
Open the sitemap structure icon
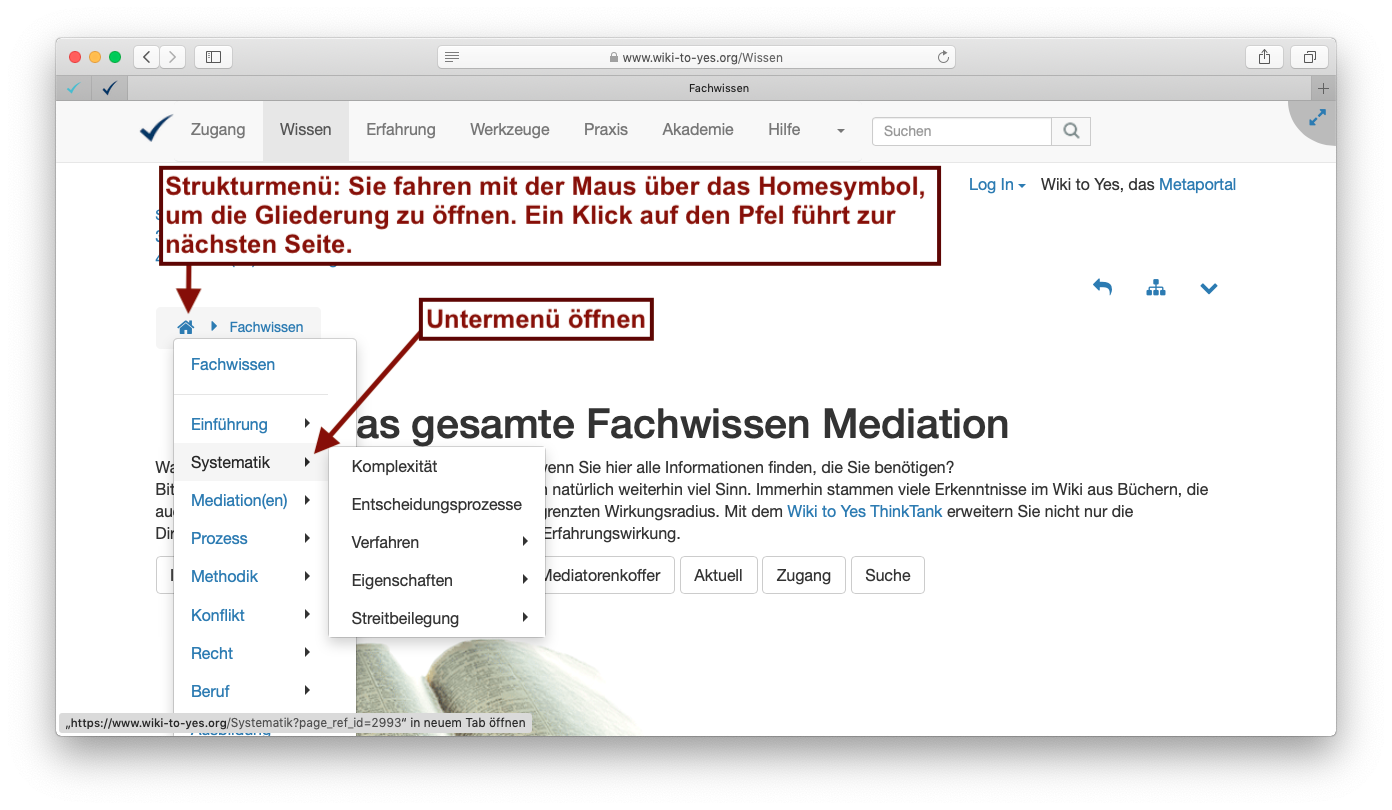(x=1156, y=288)
